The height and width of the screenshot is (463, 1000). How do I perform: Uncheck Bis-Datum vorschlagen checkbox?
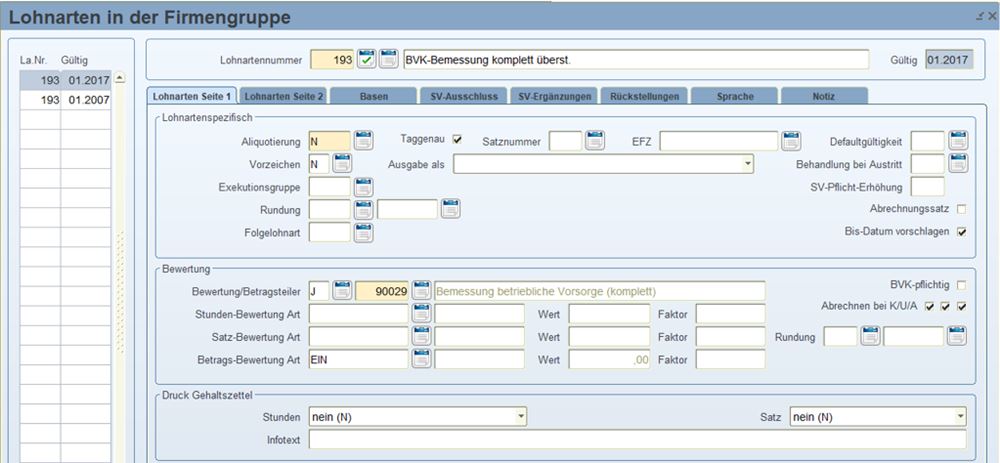coord(962,232)
